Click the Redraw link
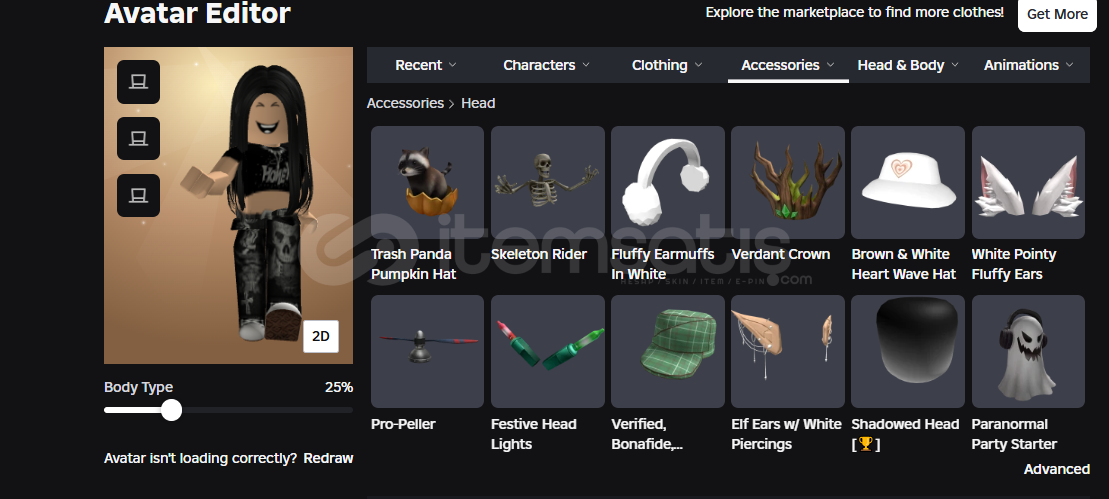Screen dimensions: 1109x499 point(328,458)
